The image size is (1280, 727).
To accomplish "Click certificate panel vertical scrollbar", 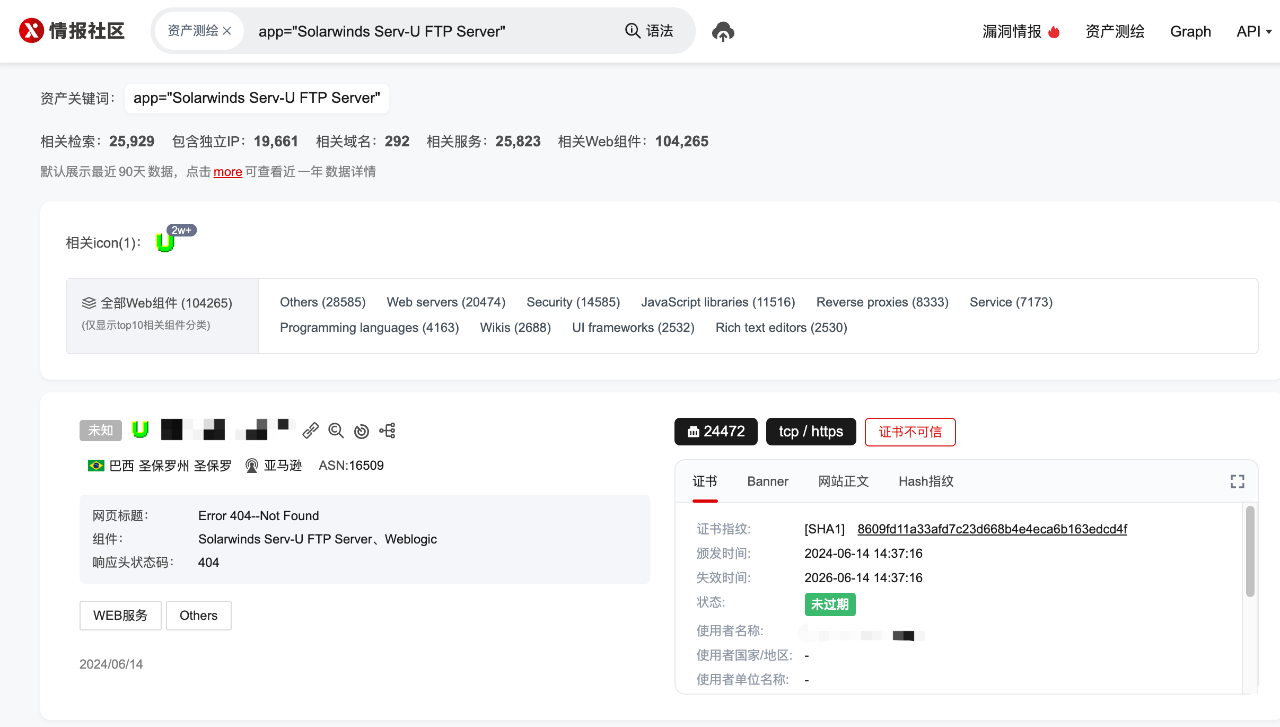I will (1250, 552).
